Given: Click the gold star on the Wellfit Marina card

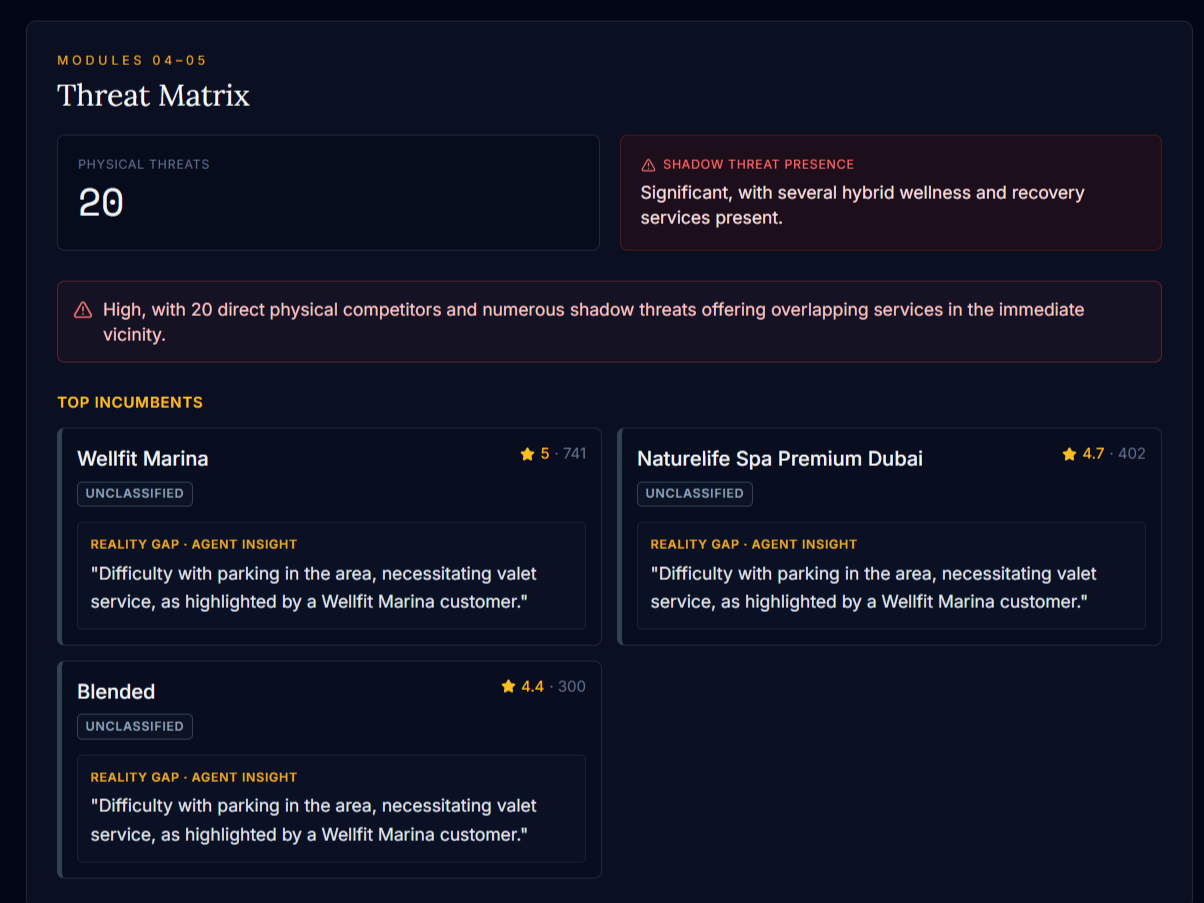Looking at the screenshot, I should (527, 454).
